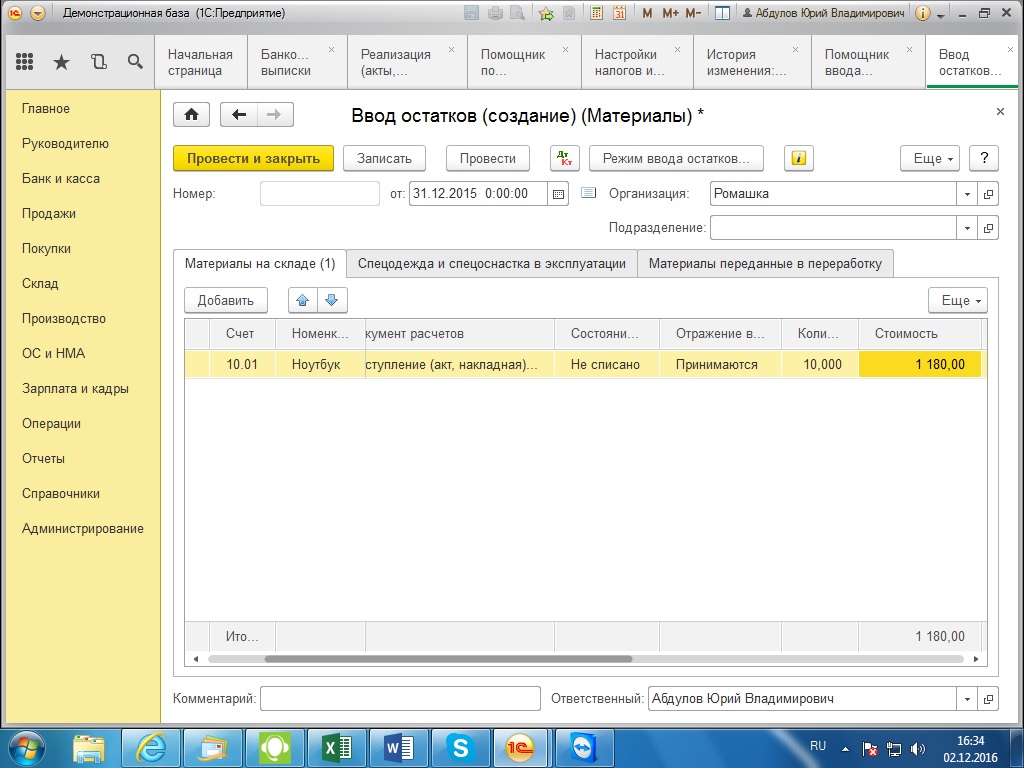This screenshot has height=768, width=1024.
Task: Move row up with arrow icon
Action: (303, 300)
